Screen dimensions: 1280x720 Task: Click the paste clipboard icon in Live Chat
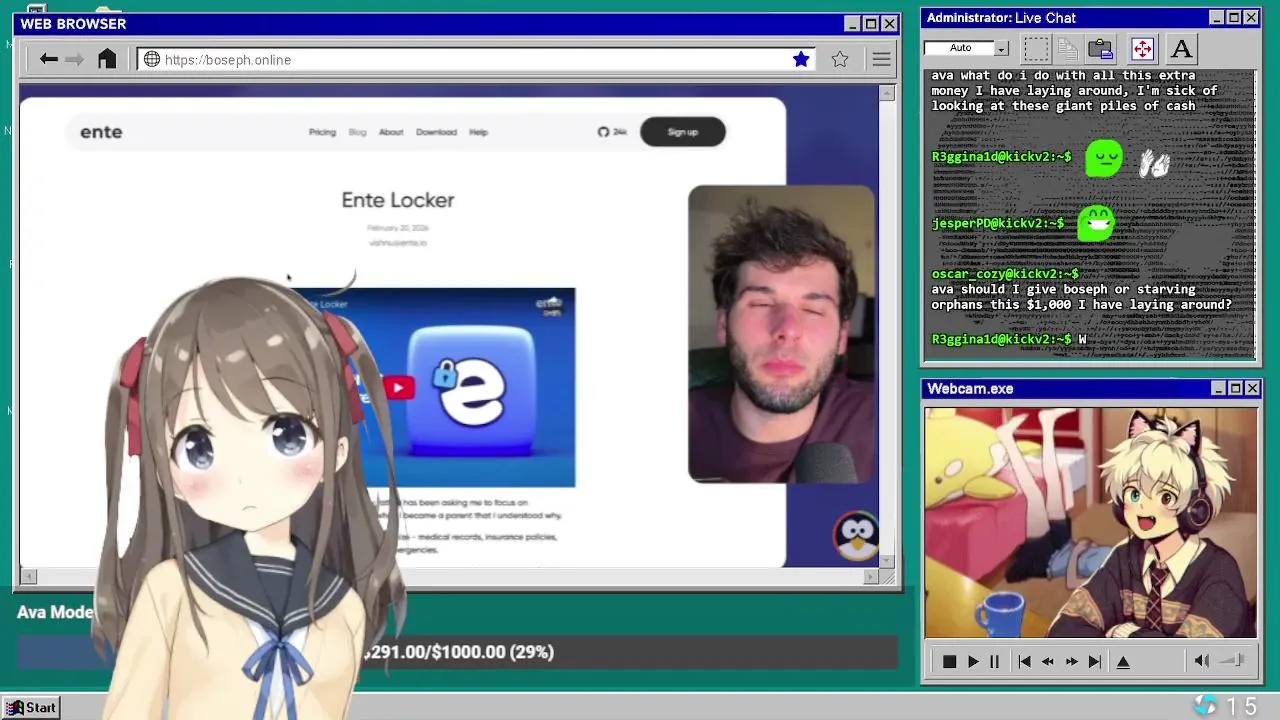1101,48
